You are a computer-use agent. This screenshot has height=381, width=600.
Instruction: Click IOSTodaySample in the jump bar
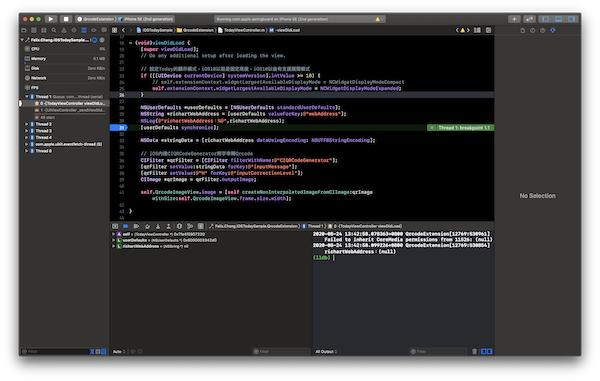155,30
